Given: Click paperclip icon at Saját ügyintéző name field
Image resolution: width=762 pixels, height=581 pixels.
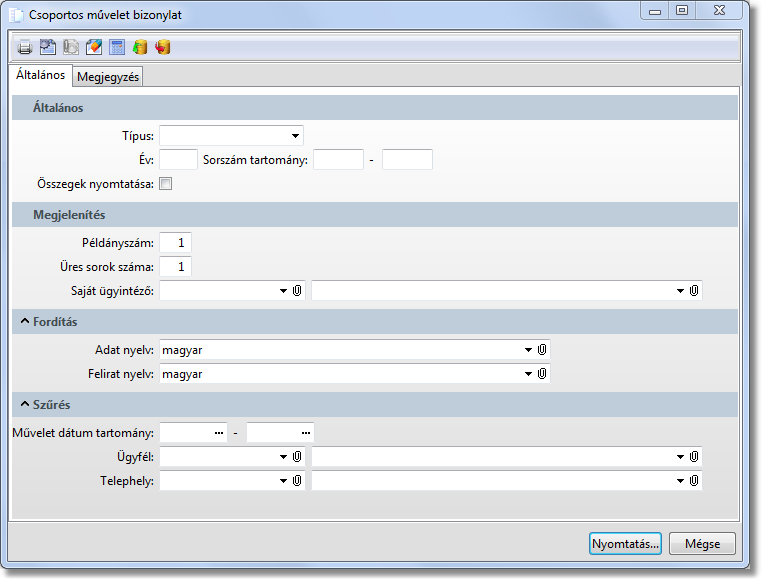Looking at the screenshot, I should click(694, 290).
